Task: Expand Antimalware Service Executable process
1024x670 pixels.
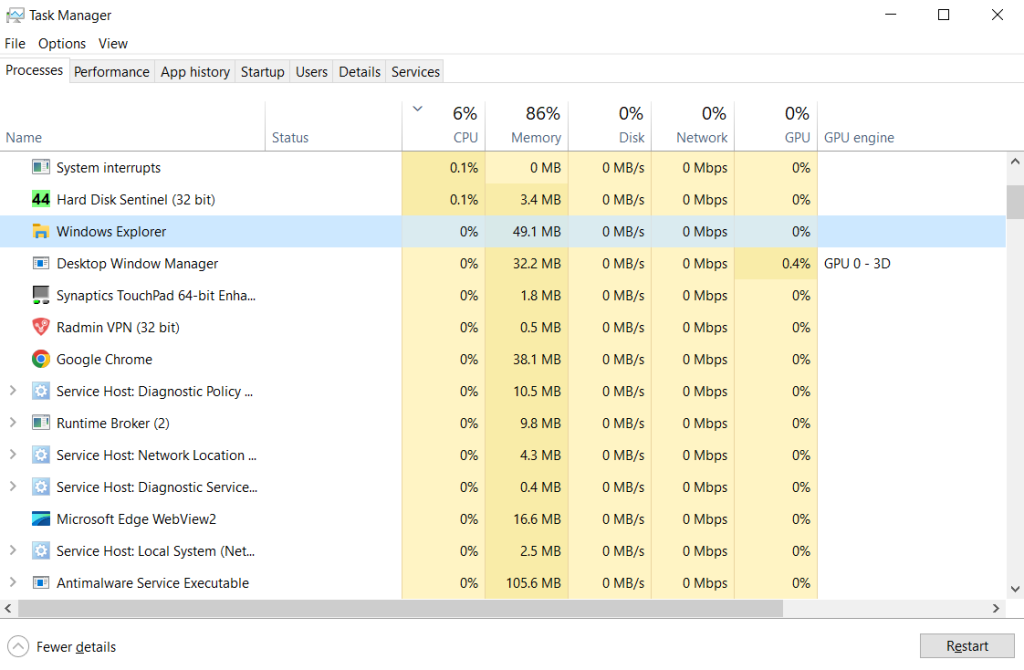Action: [12, 583]
